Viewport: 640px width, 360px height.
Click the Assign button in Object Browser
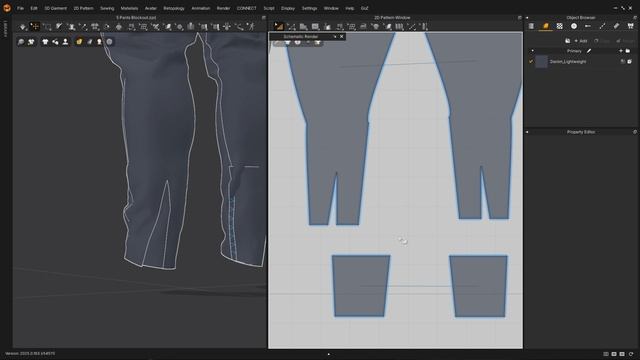[625, 41]
